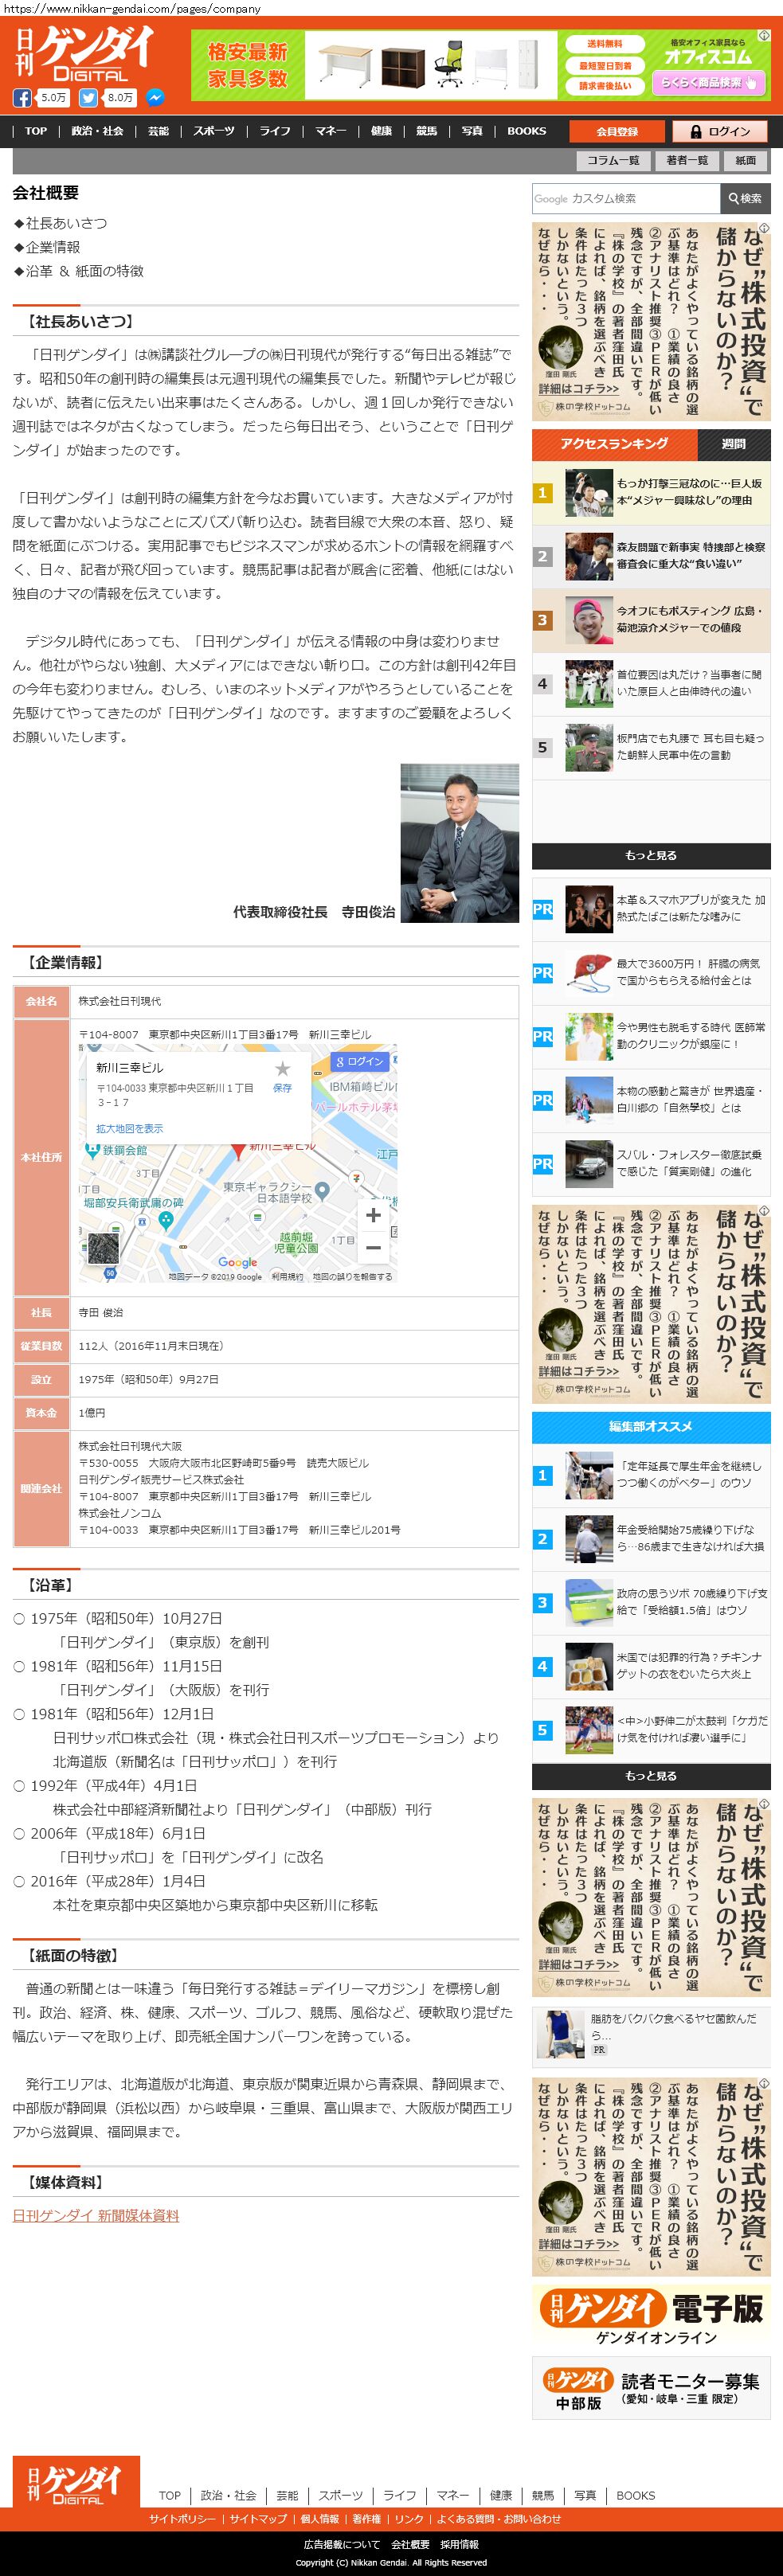Open footer 個人情報 link

(x=320, y=2519)
